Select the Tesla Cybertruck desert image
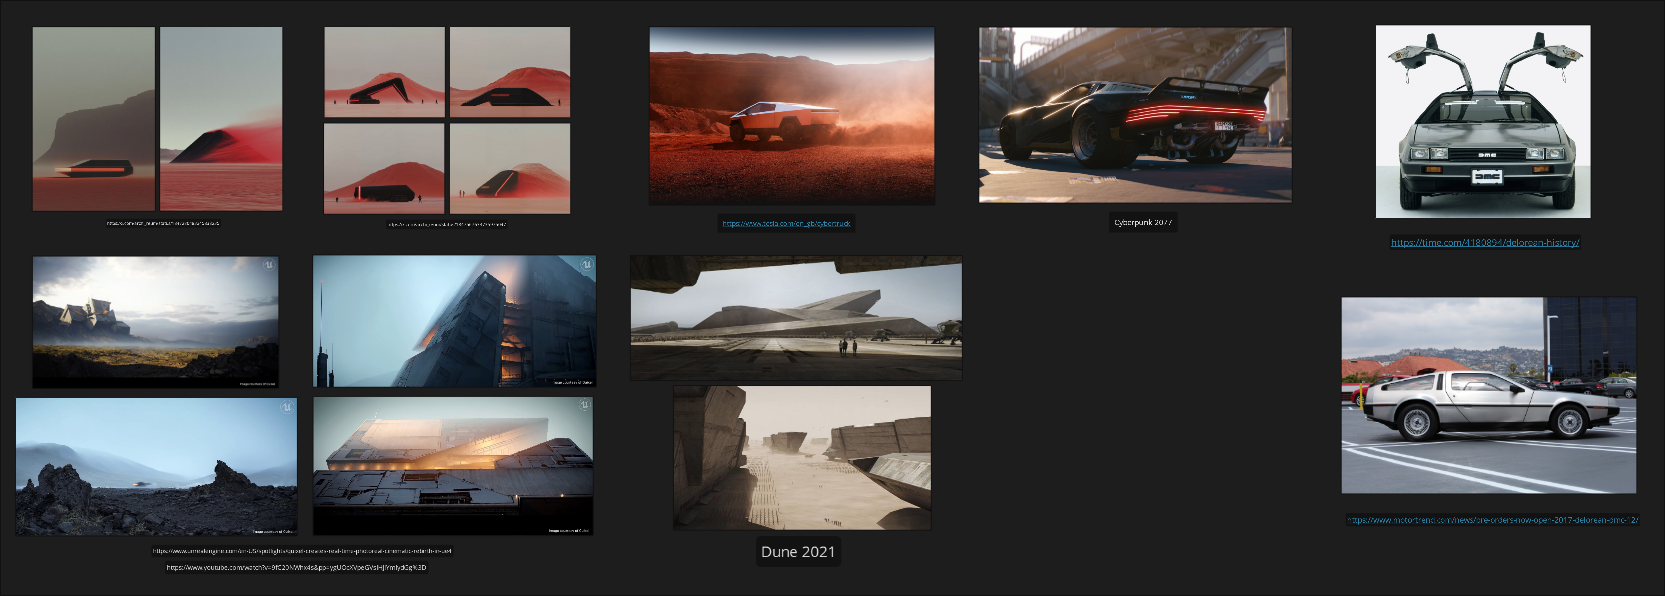 click(x=792, y=116)
